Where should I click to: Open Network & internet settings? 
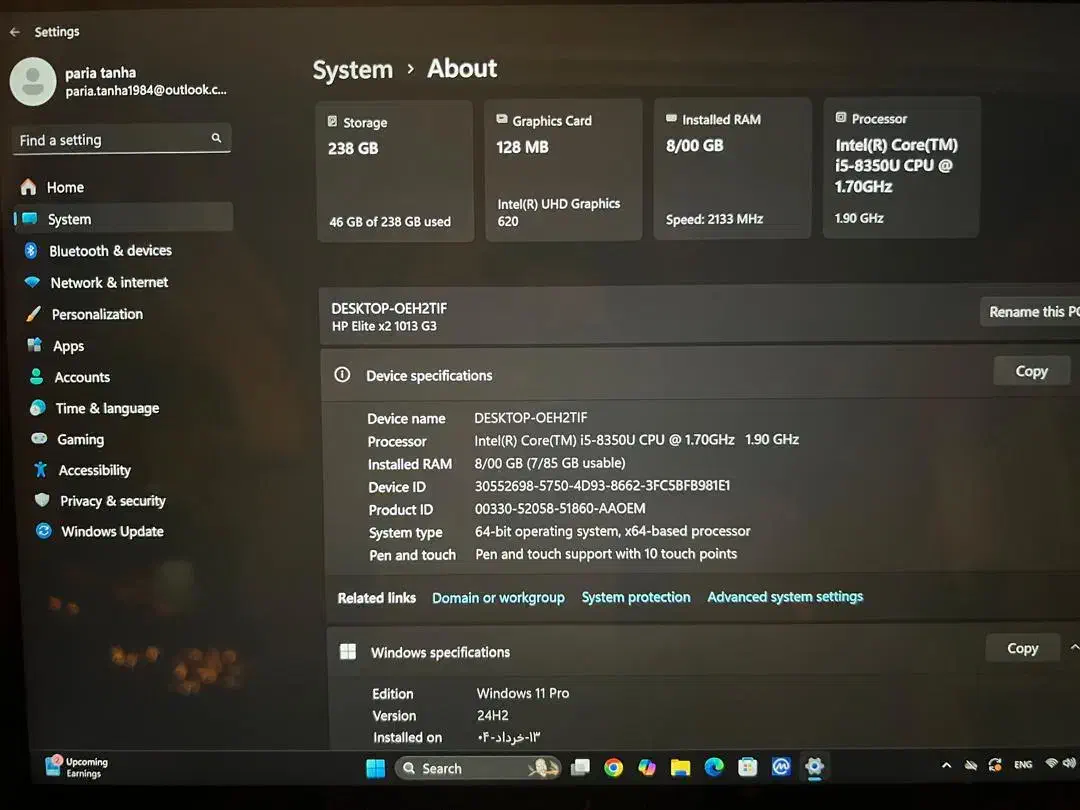pos(109,283)
